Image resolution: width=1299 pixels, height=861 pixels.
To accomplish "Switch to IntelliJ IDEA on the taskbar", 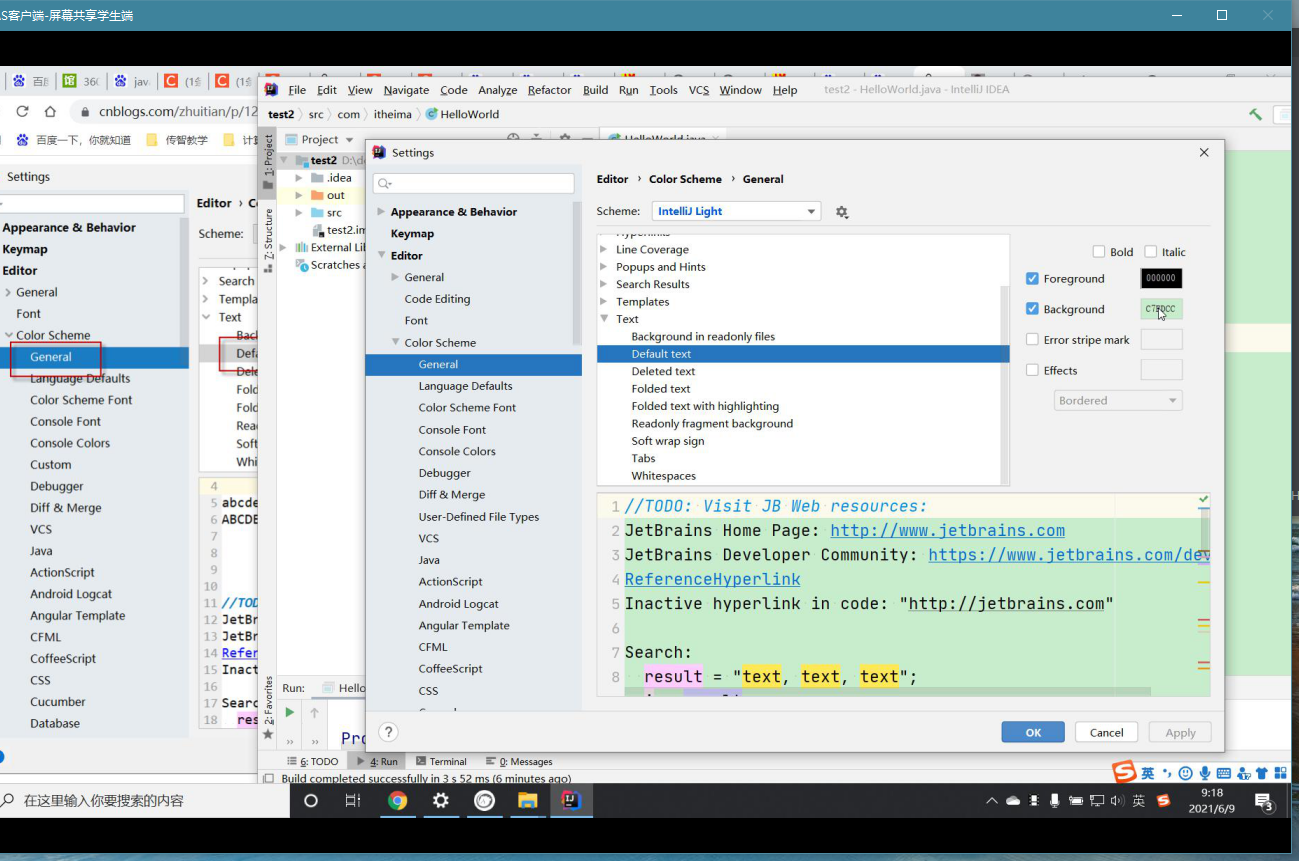I will pyautogui.click(x=570, y=800).
